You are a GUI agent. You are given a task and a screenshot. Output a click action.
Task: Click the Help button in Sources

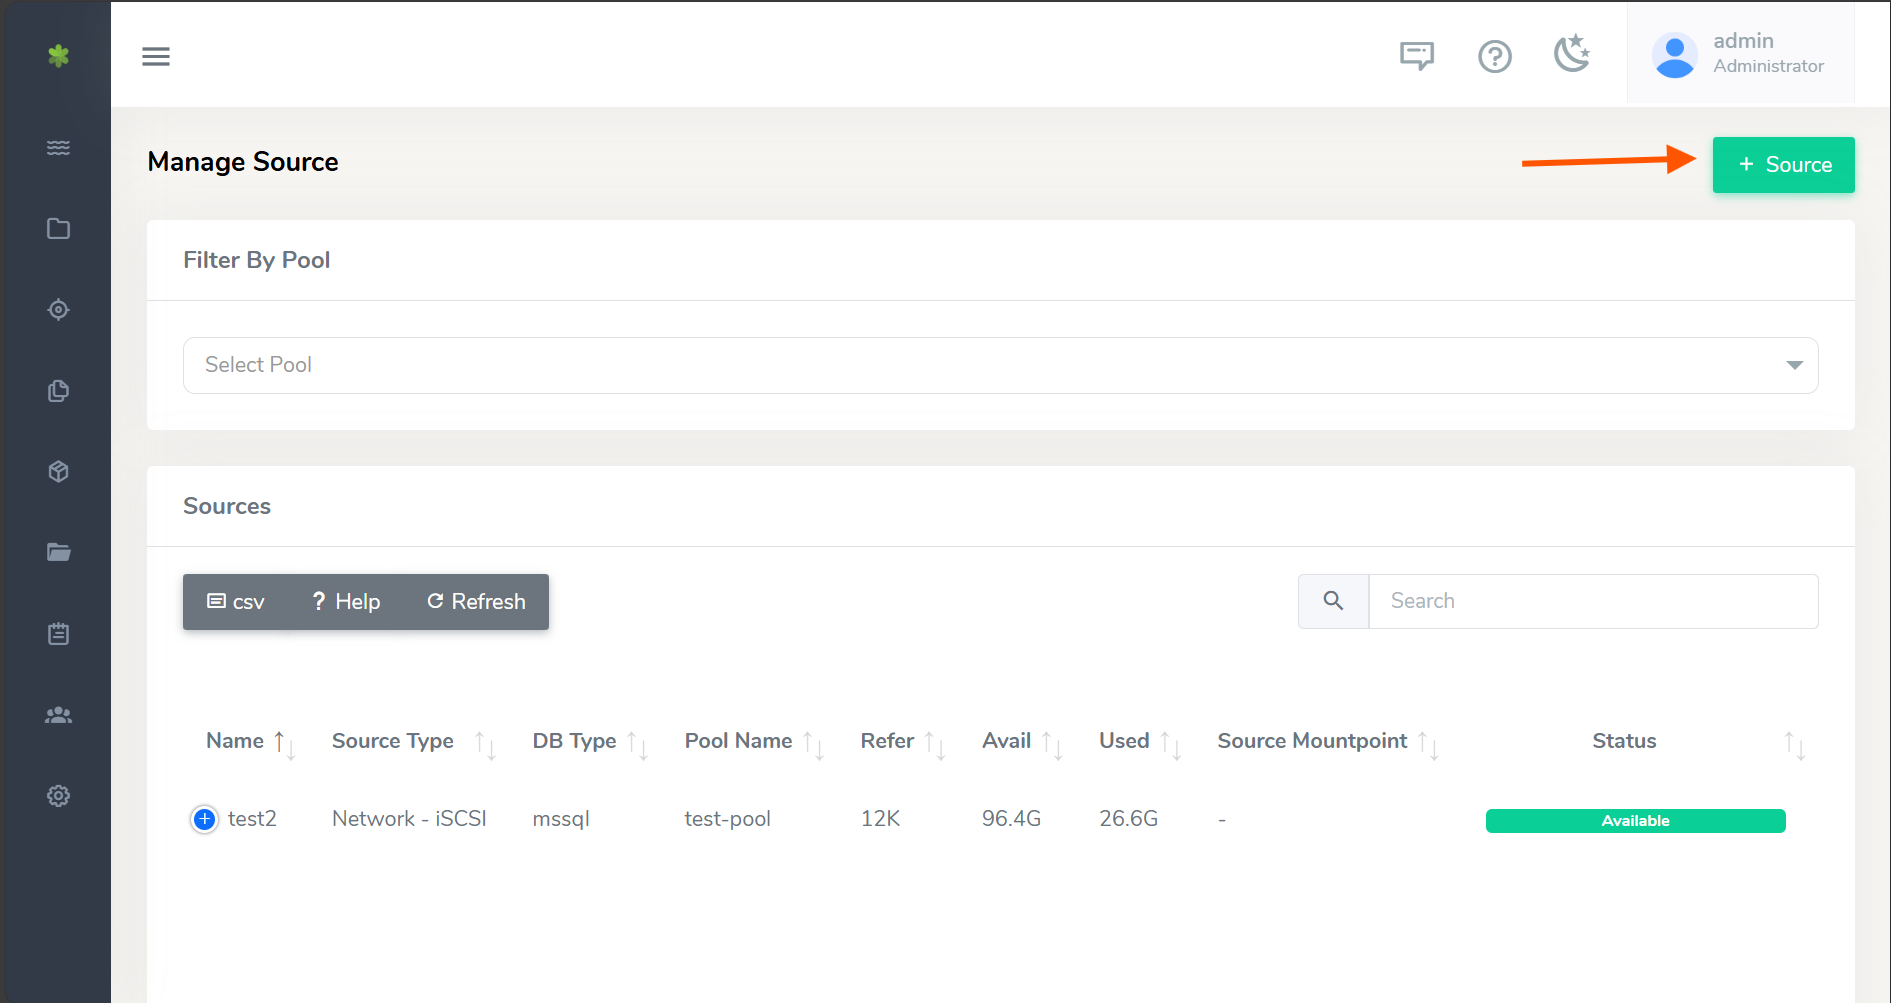[x=346, y=602]
